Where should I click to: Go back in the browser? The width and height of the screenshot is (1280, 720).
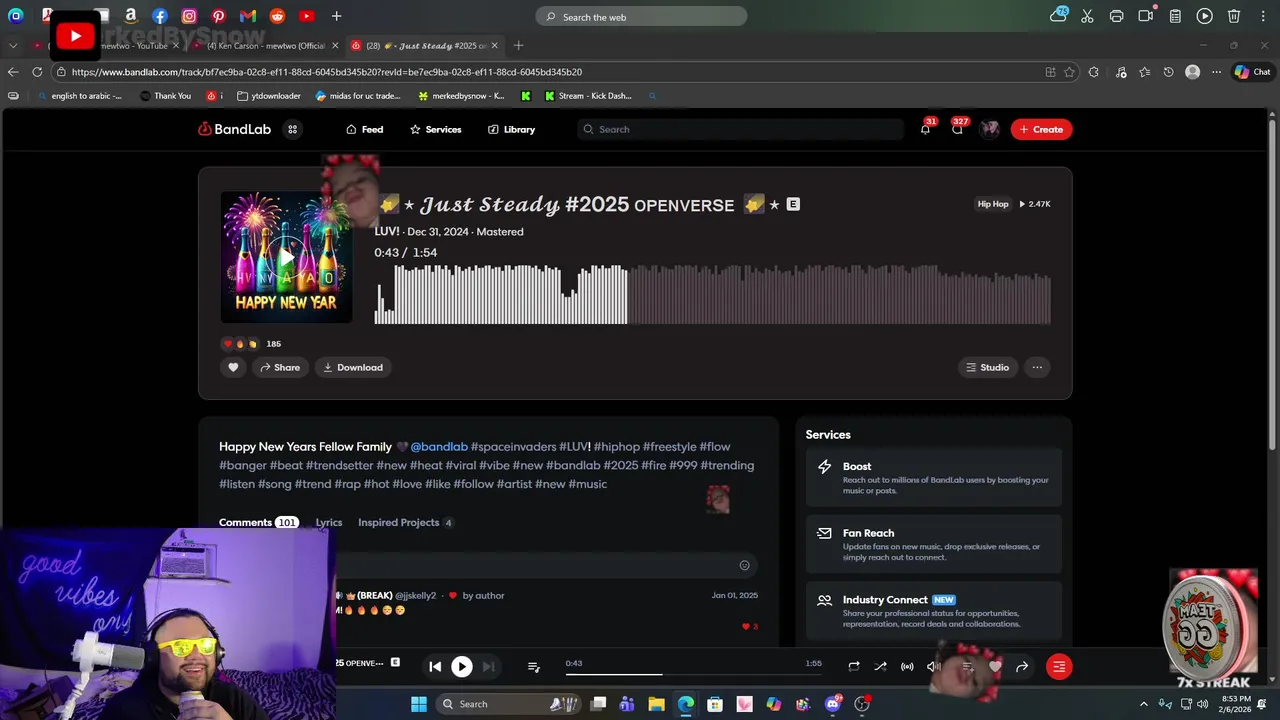tap(13, 72)
